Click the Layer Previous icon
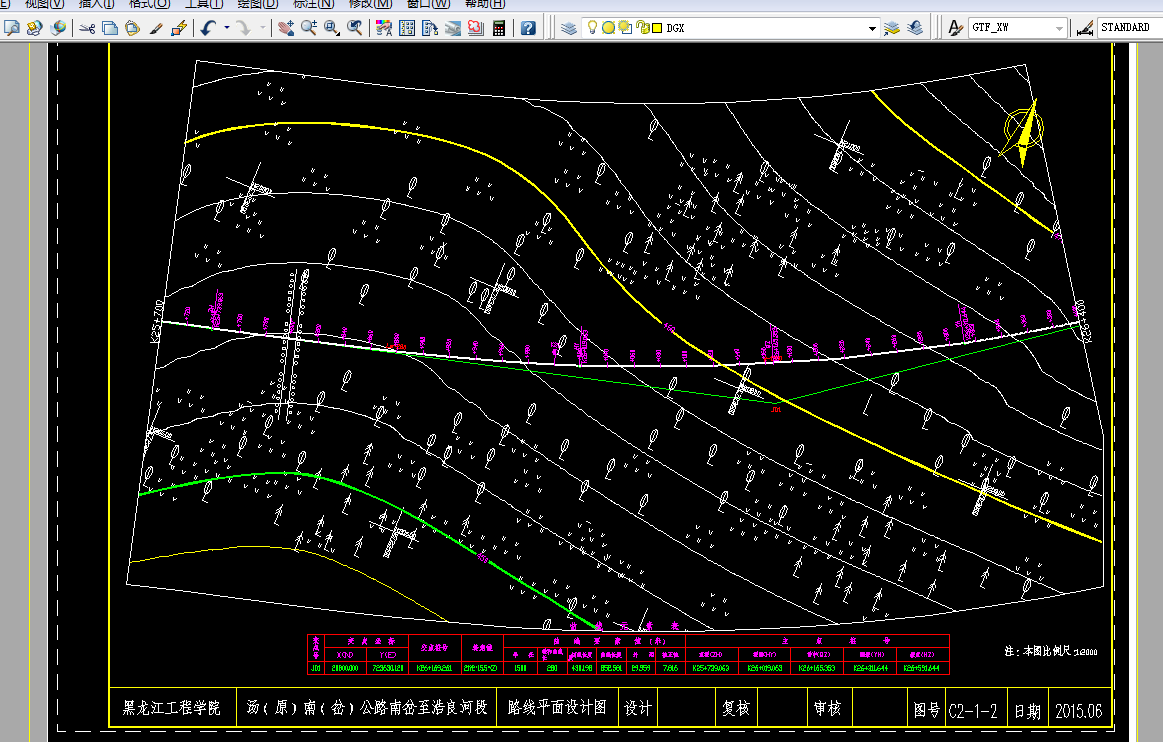1163x742 pixels. pos(915,28)
